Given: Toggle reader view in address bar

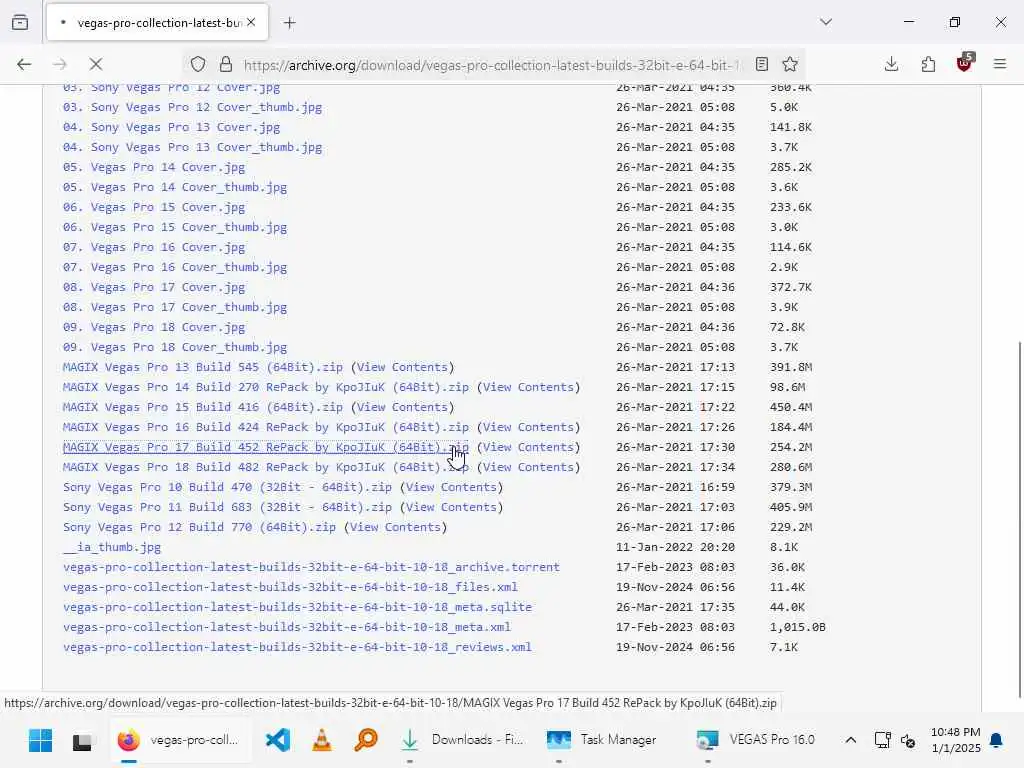Looking at the screenshot, I should 761,64.
